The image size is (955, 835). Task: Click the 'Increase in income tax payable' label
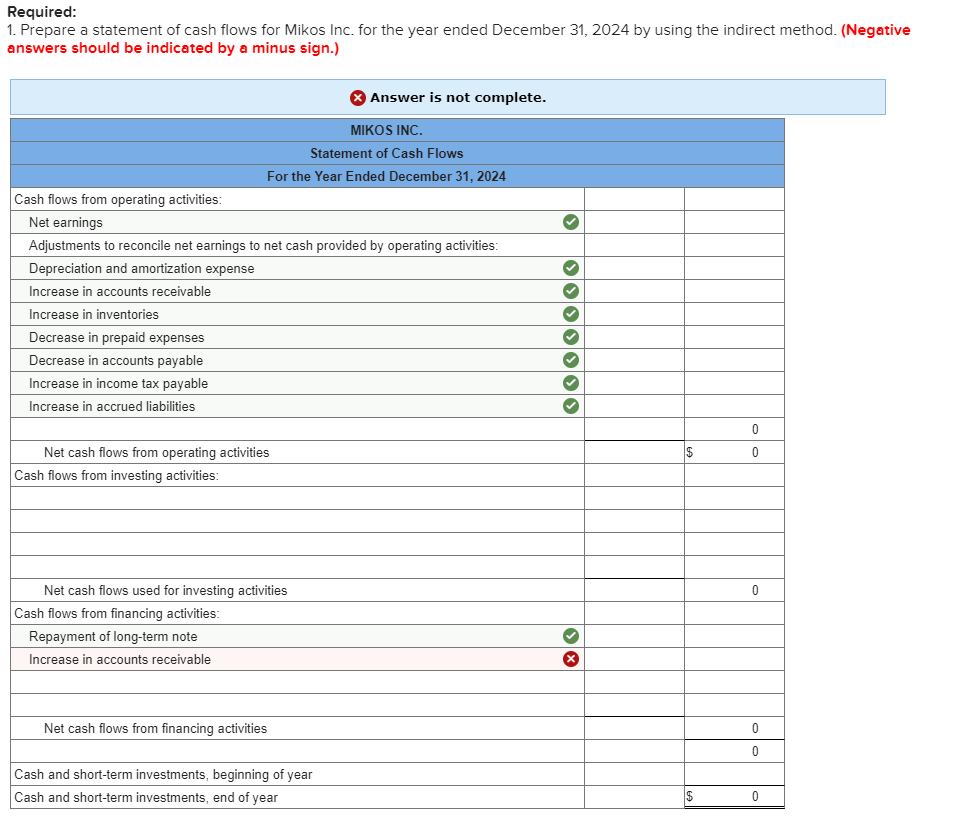[118, 384]
